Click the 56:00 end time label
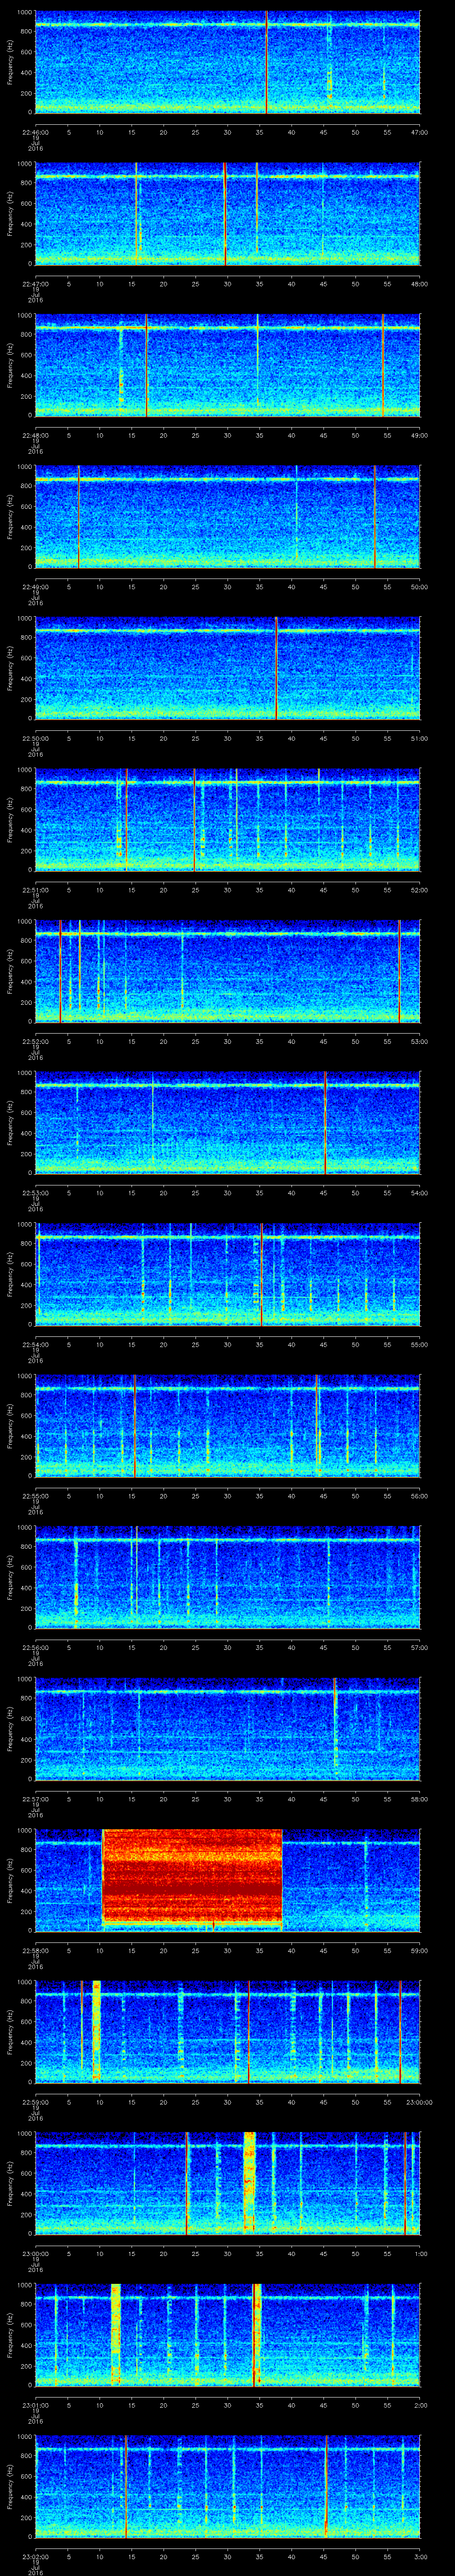The width and height of the screenshot is (455, 2576). 419,1496
